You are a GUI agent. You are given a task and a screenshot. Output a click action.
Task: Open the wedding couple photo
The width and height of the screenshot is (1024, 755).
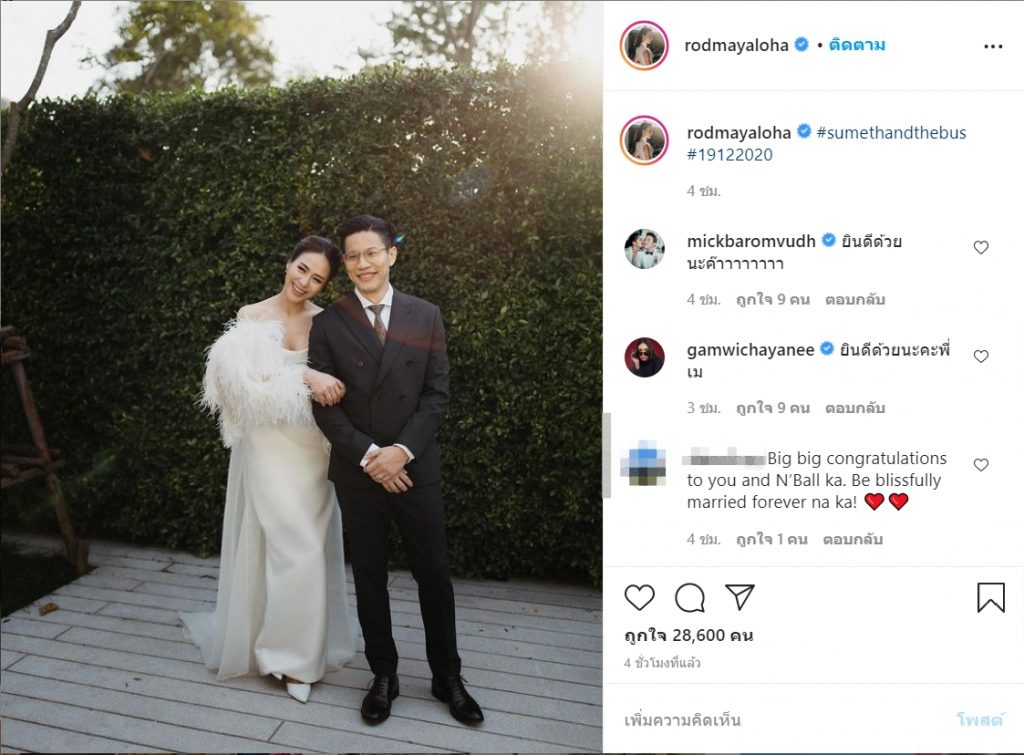[x=301, y=378]
